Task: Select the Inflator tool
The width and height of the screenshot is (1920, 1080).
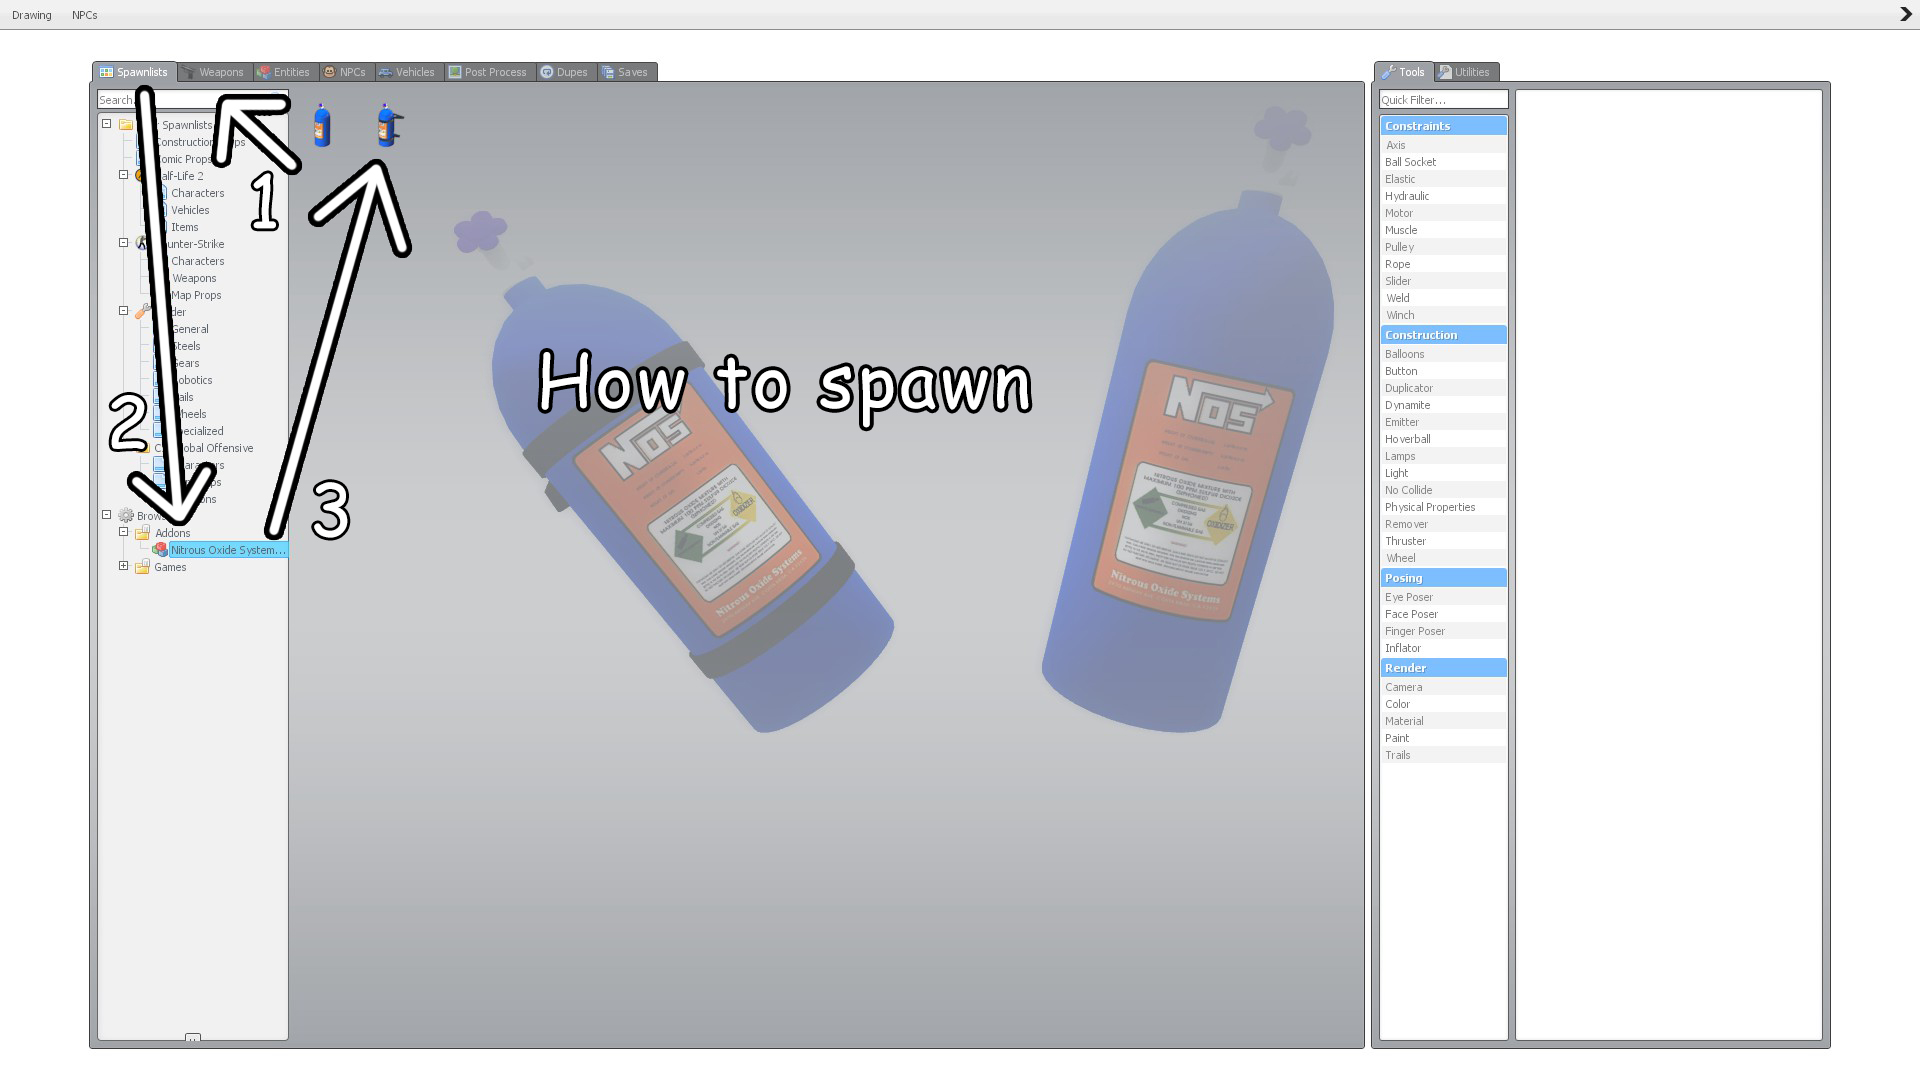Action: (1443, 648)
